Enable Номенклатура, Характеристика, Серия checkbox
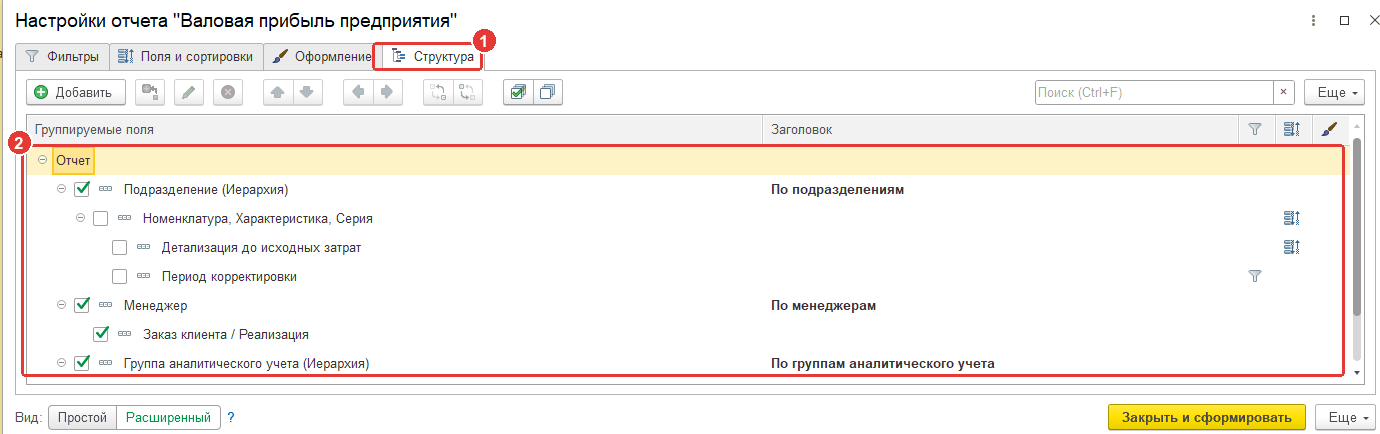The height and width of the screenshot is (434, 1380). [x=101, y=218]
